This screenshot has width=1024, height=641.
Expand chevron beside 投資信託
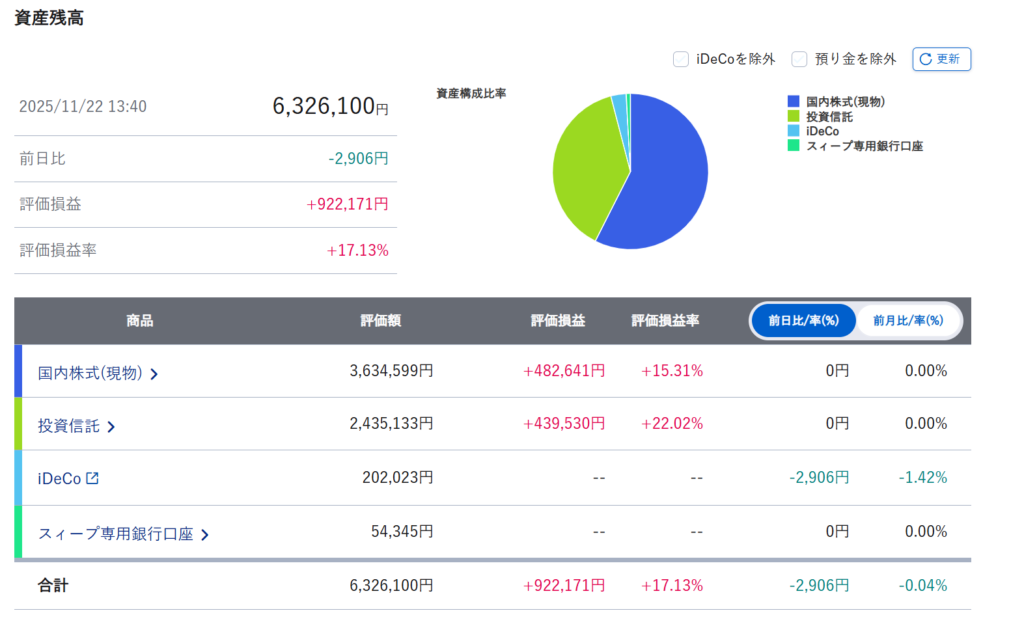coord(111,427)
